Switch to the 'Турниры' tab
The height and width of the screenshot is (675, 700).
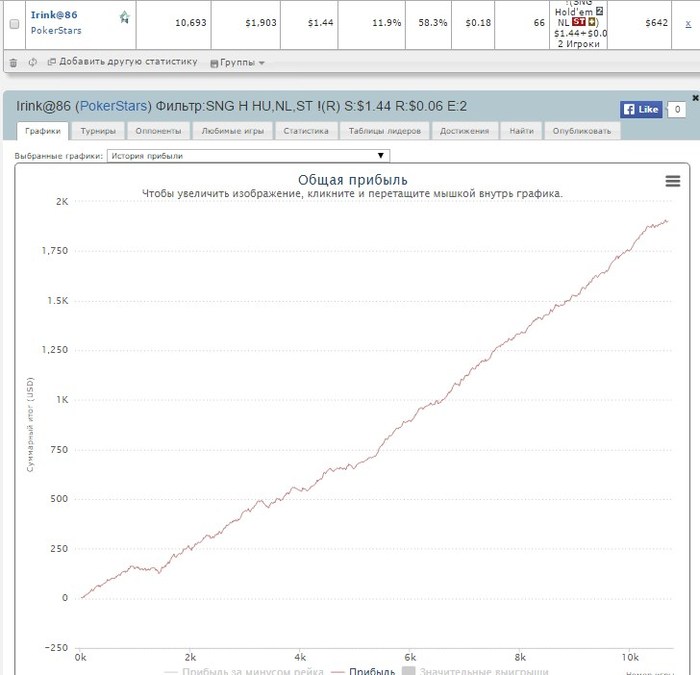click(98, 131)
